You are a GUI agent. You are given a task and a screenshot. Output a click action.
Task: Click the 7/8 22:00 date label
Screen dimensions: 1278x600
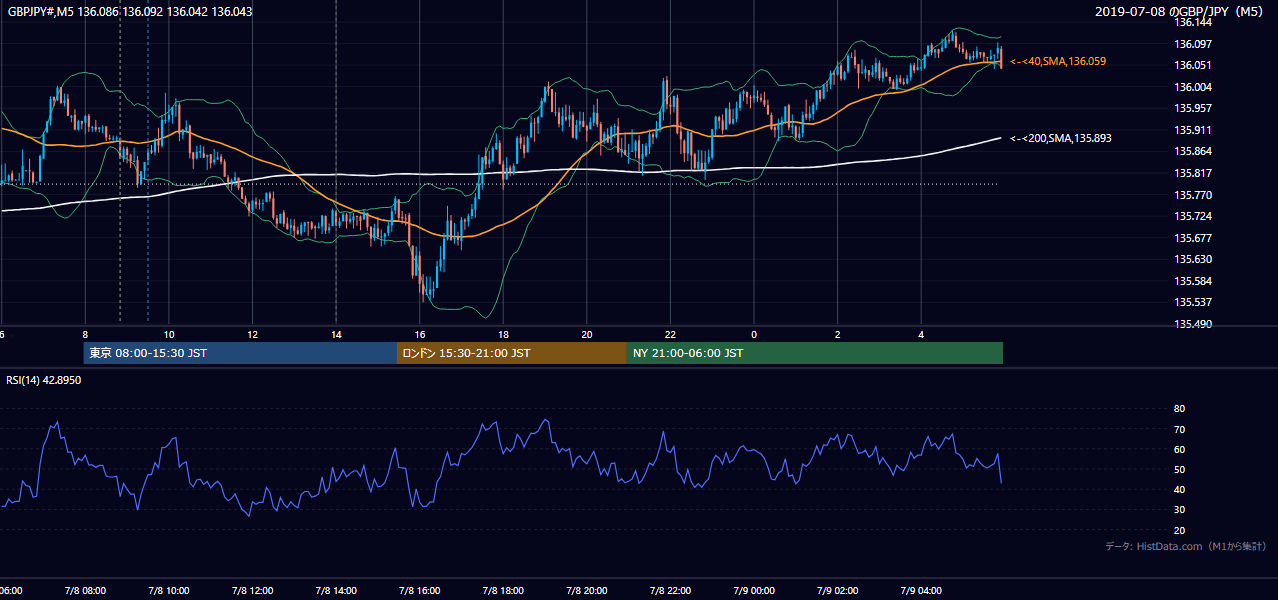pos(671,591)
